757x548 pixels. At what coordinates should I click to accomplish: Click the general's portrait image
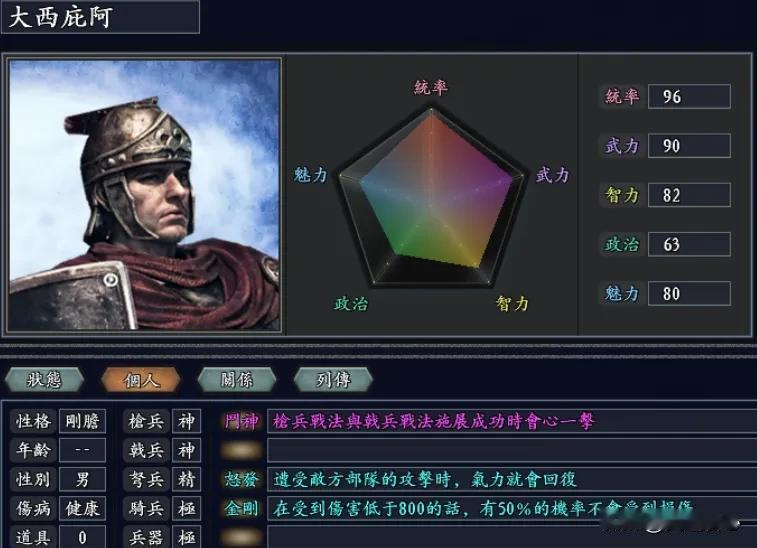point(144,195)
